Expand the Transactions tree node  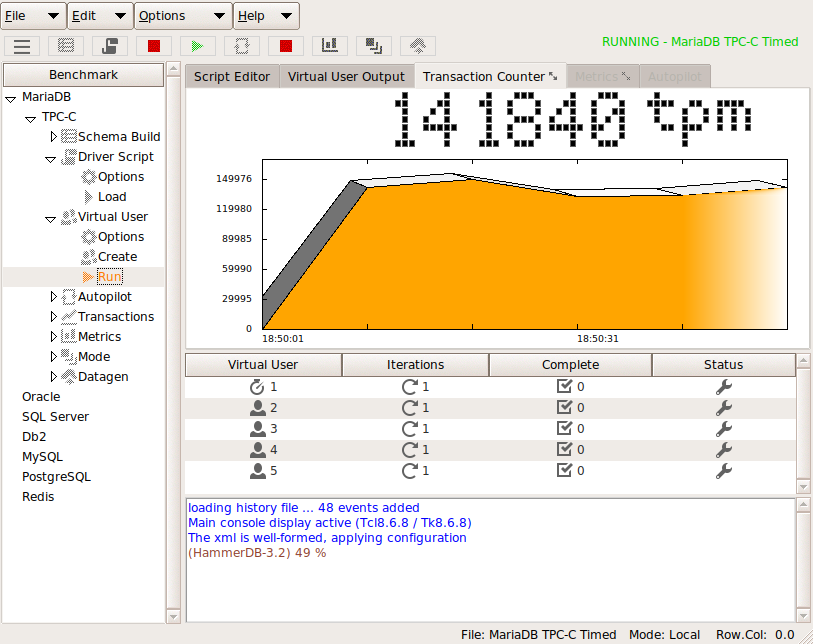(x=53, y=316)
